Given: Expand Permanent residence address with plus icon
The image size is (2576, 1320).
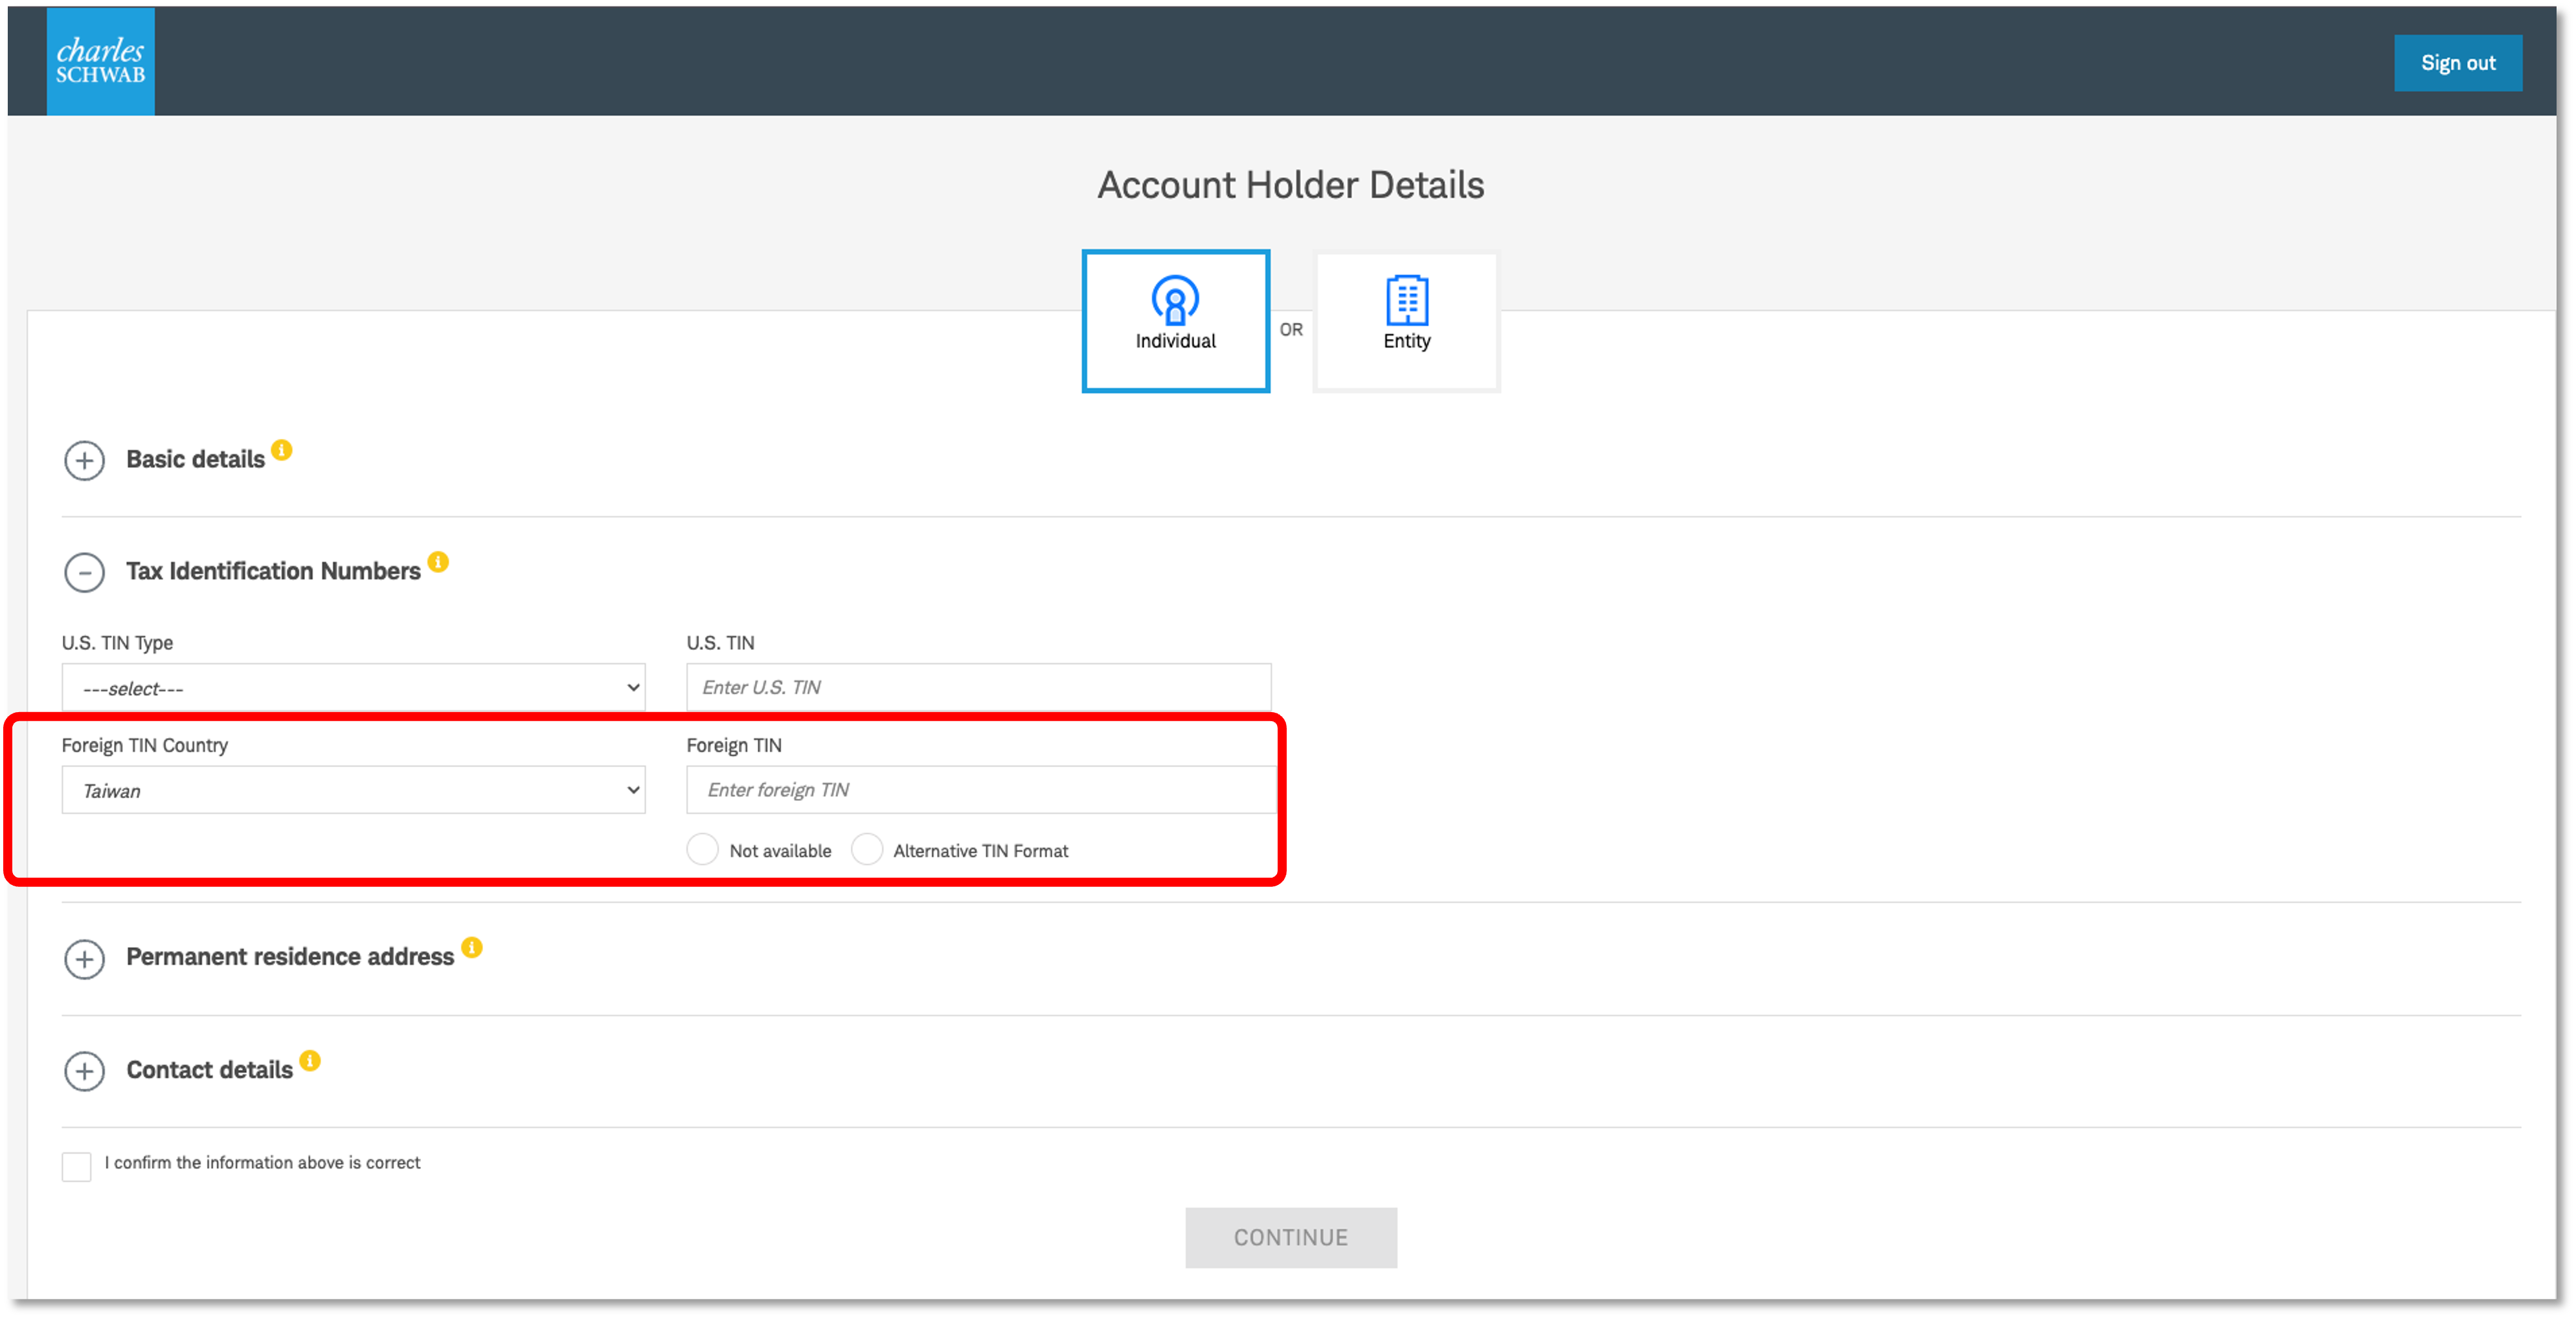Looking at the screenshot, I should [x=85, y=959].
